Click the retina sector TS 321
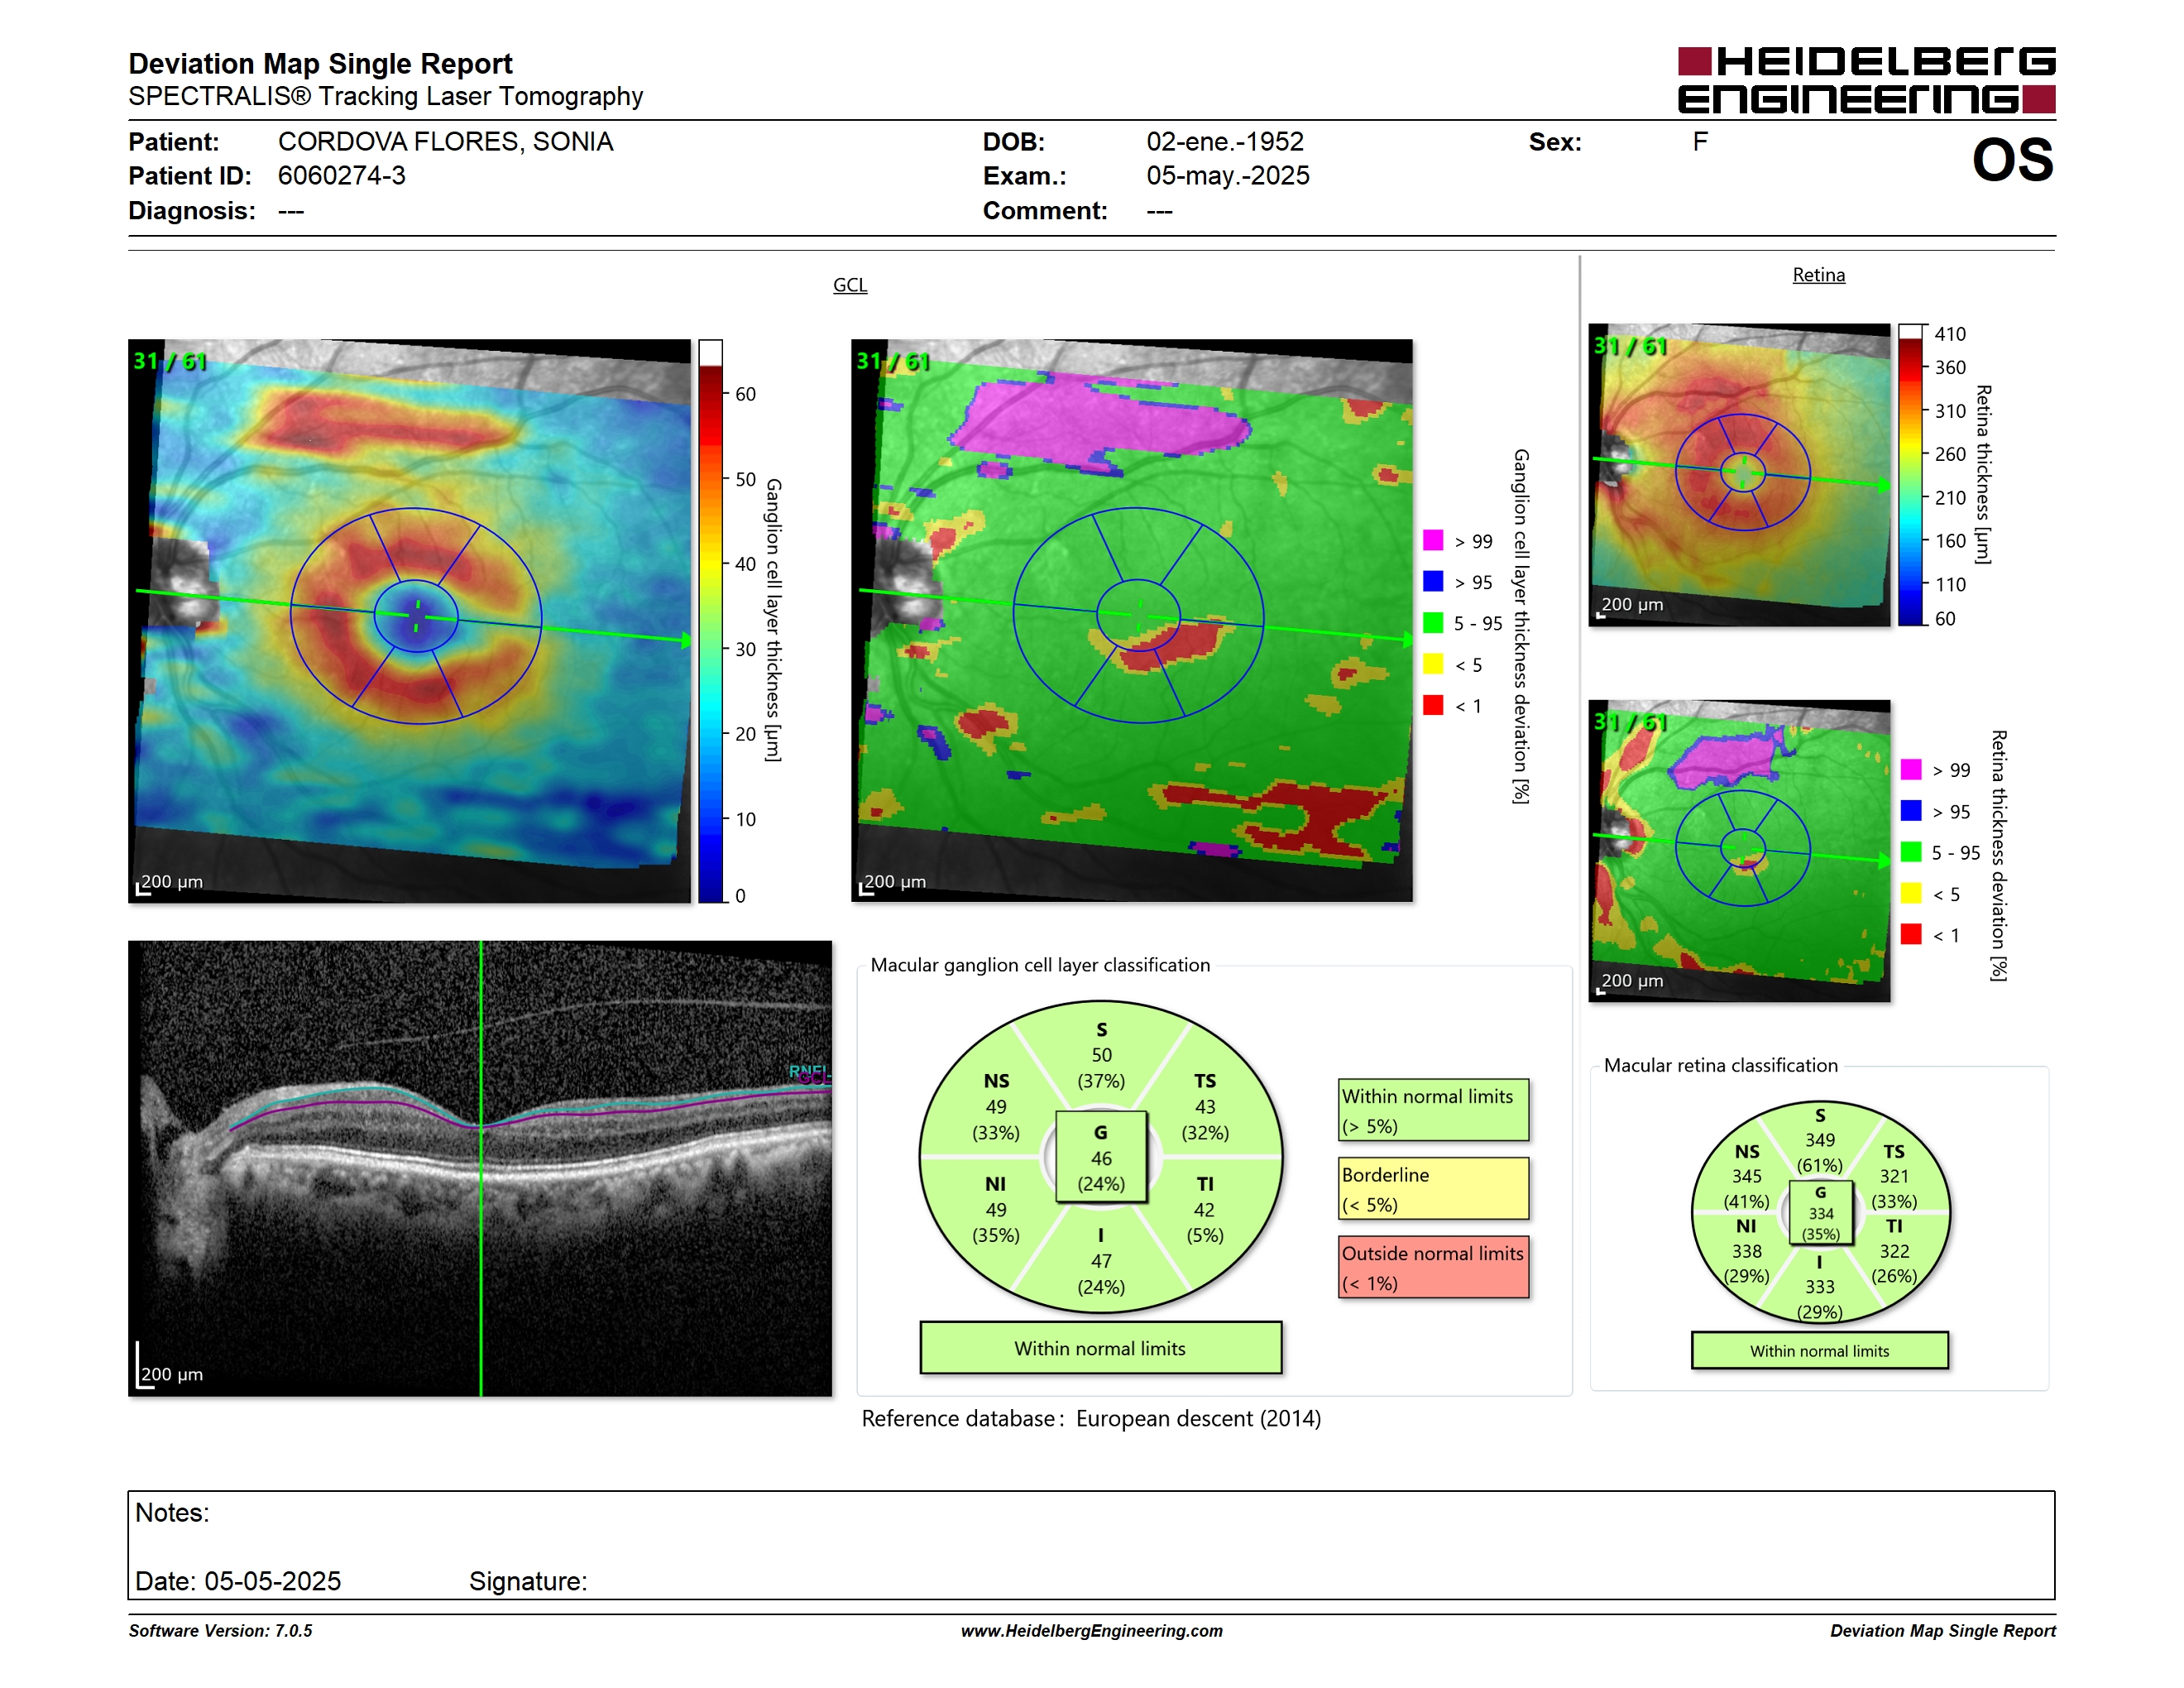The height and width of the screenshot is (1688, 2184). [x=1894, y=1176]
